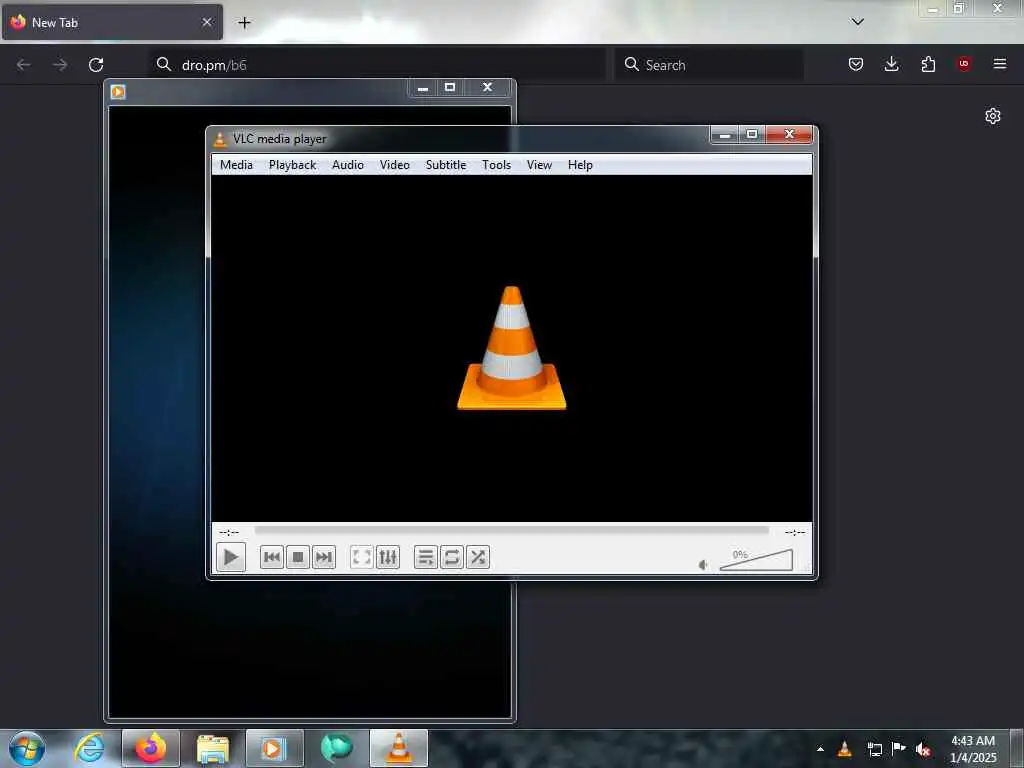Viewport: 1024px width, 768px height.
Task: Open new tab personalize gear settings
Action: click(993, 116)
